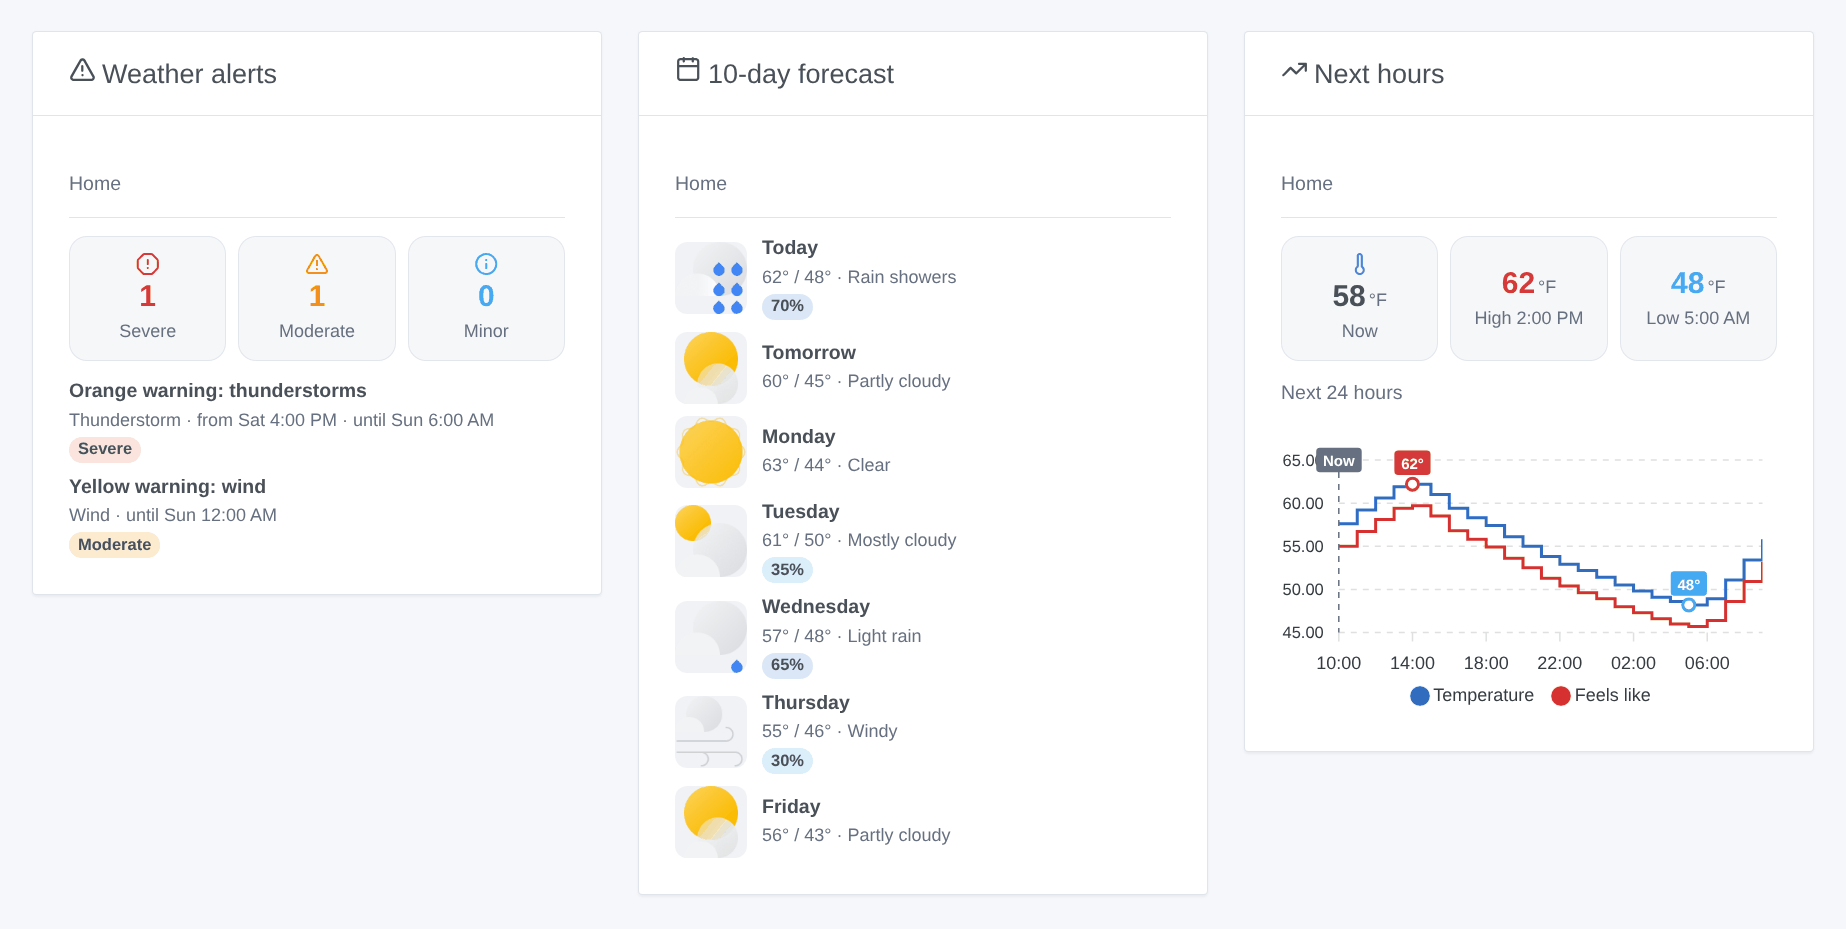Click the 35% precipitation badge for Tuesday
Image resolution: width=1846 pixels, height=929 pixels.
(x=787, y=570)
